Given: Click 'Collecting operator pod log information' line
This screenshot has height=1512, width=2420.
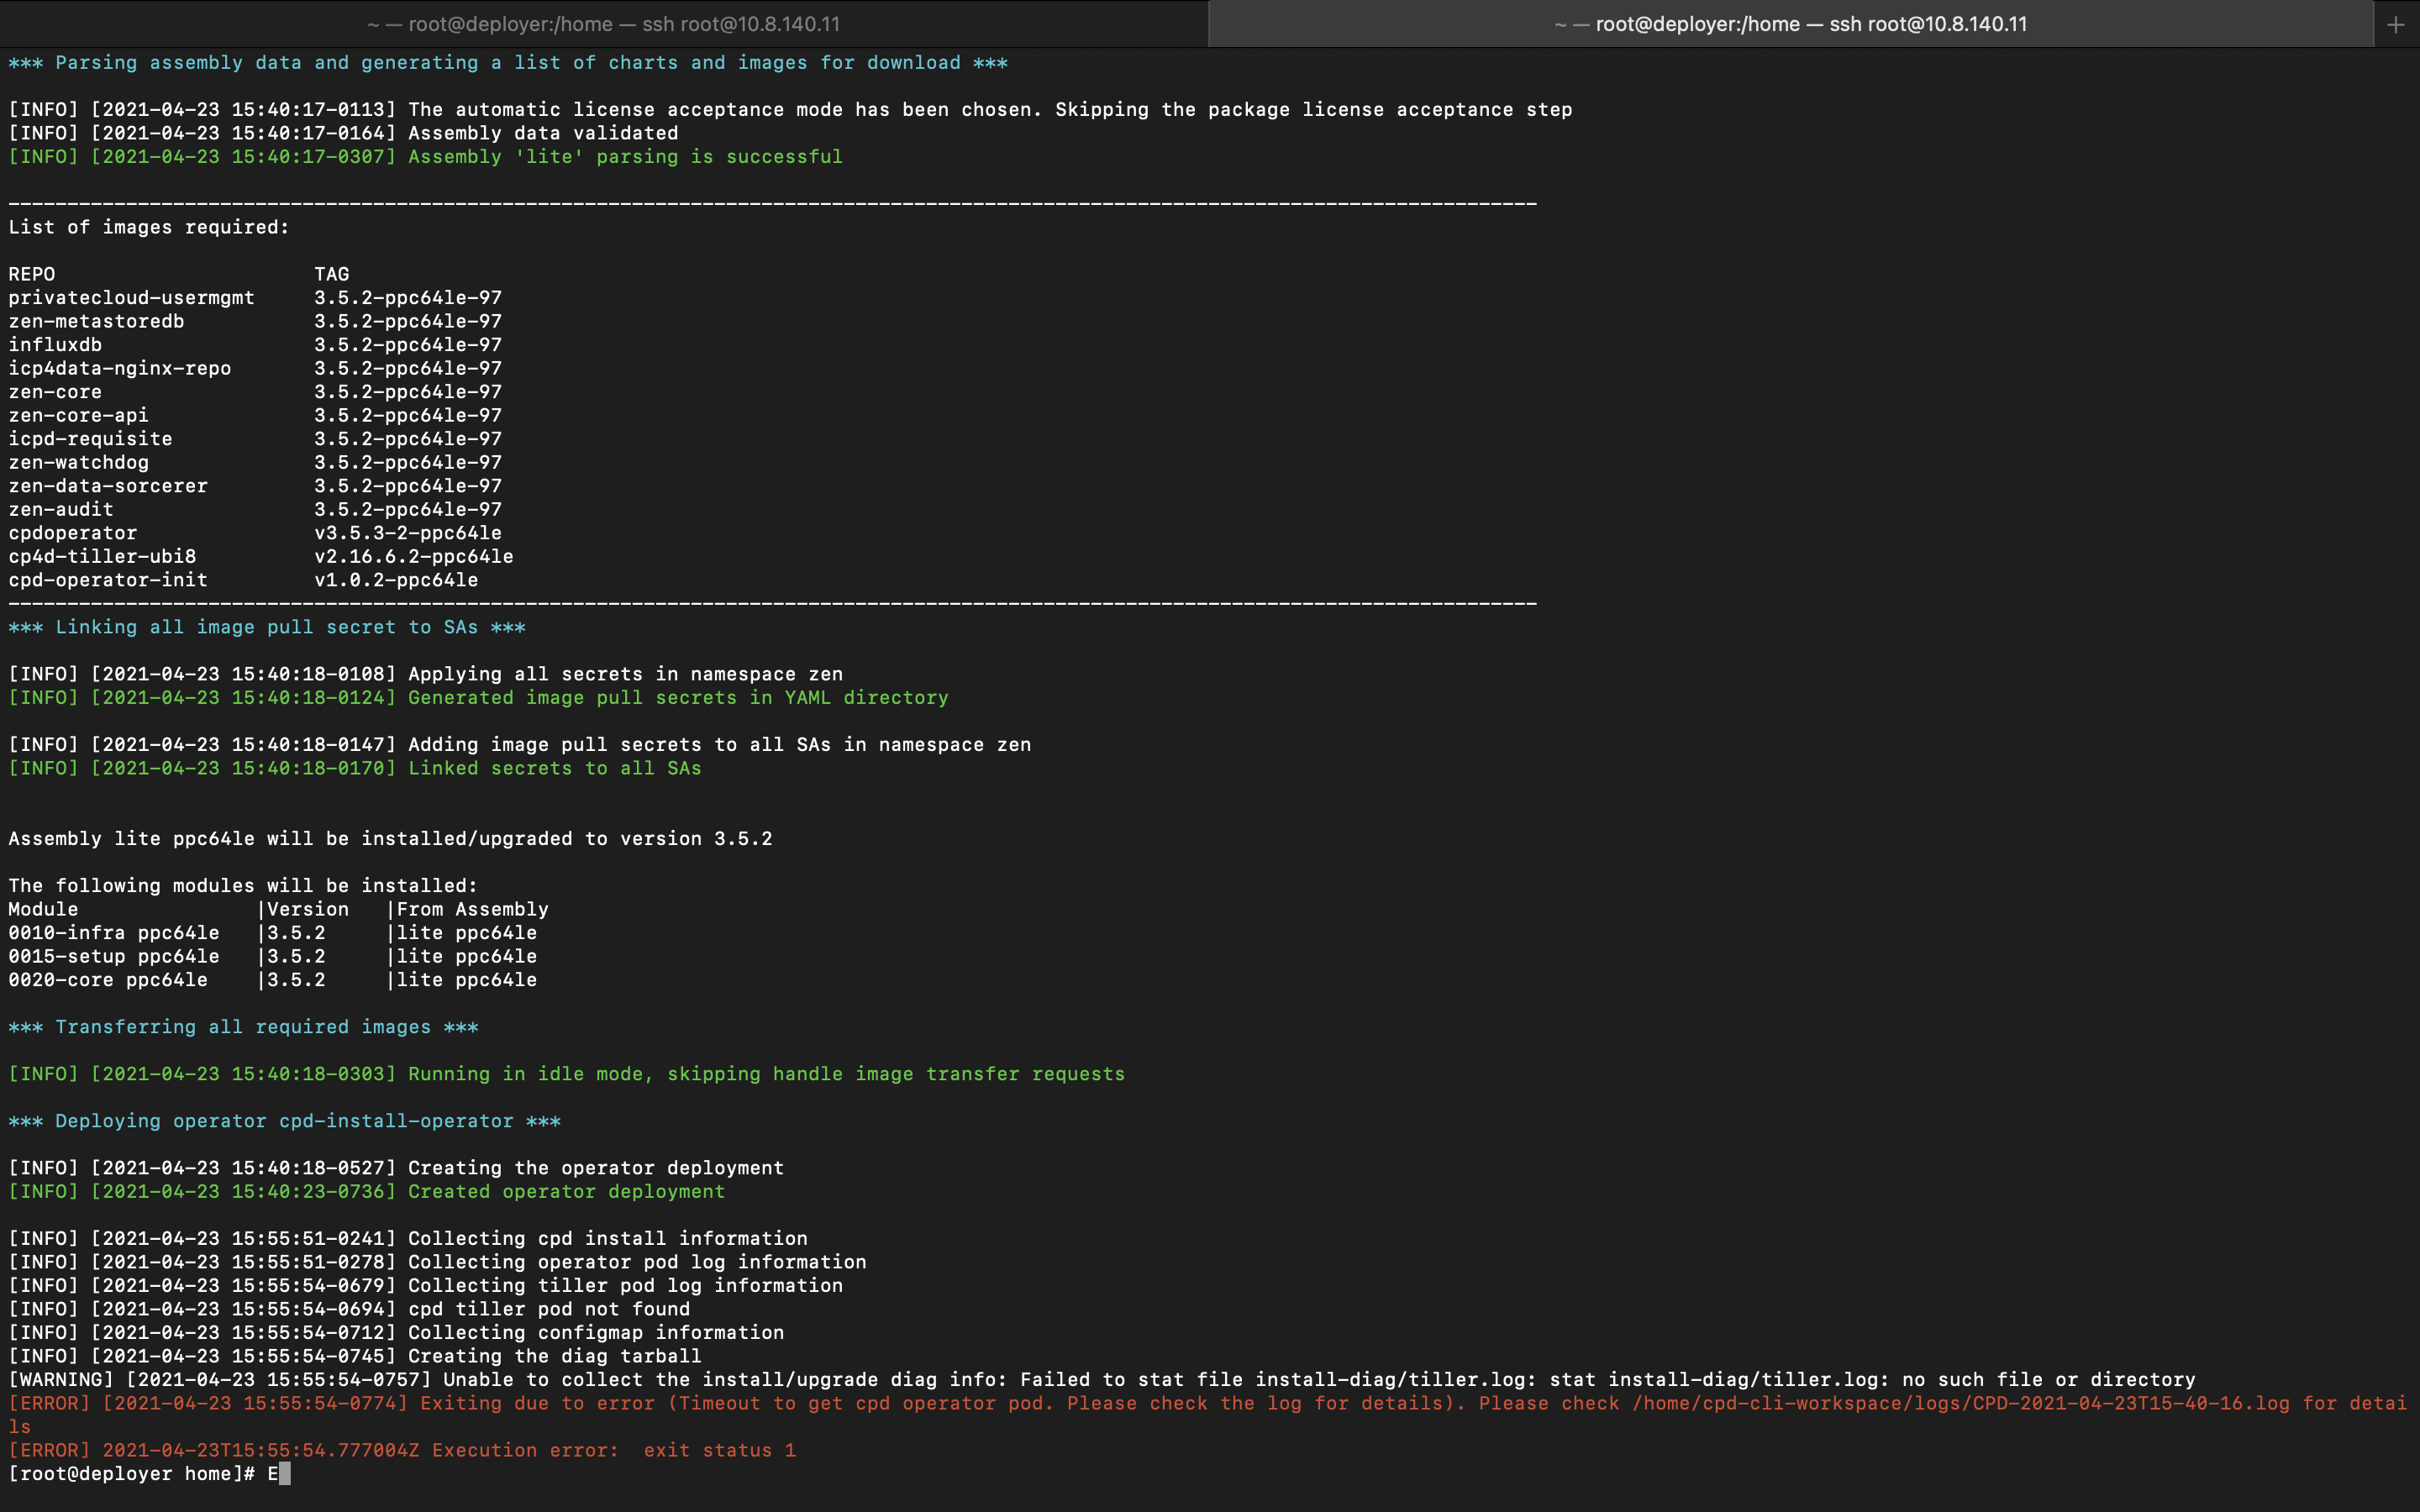Looking at the screenshot, I should coord(437,1262).
